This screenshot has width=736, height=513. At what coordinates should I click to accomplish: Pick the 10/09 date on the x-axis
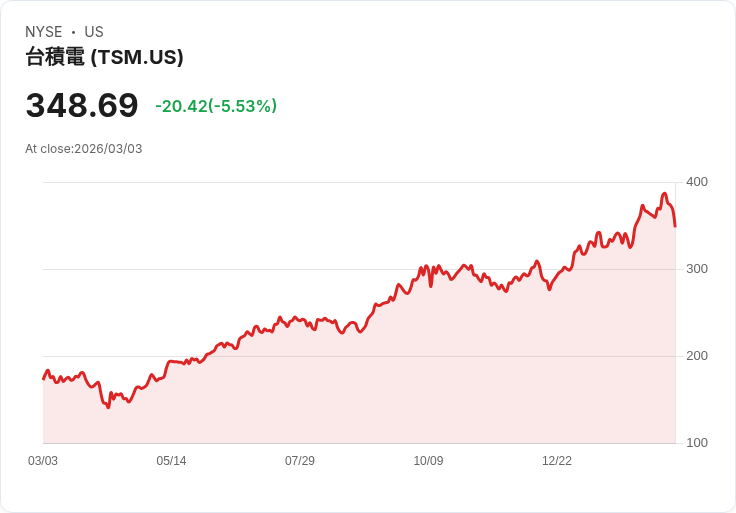point(428,460)
